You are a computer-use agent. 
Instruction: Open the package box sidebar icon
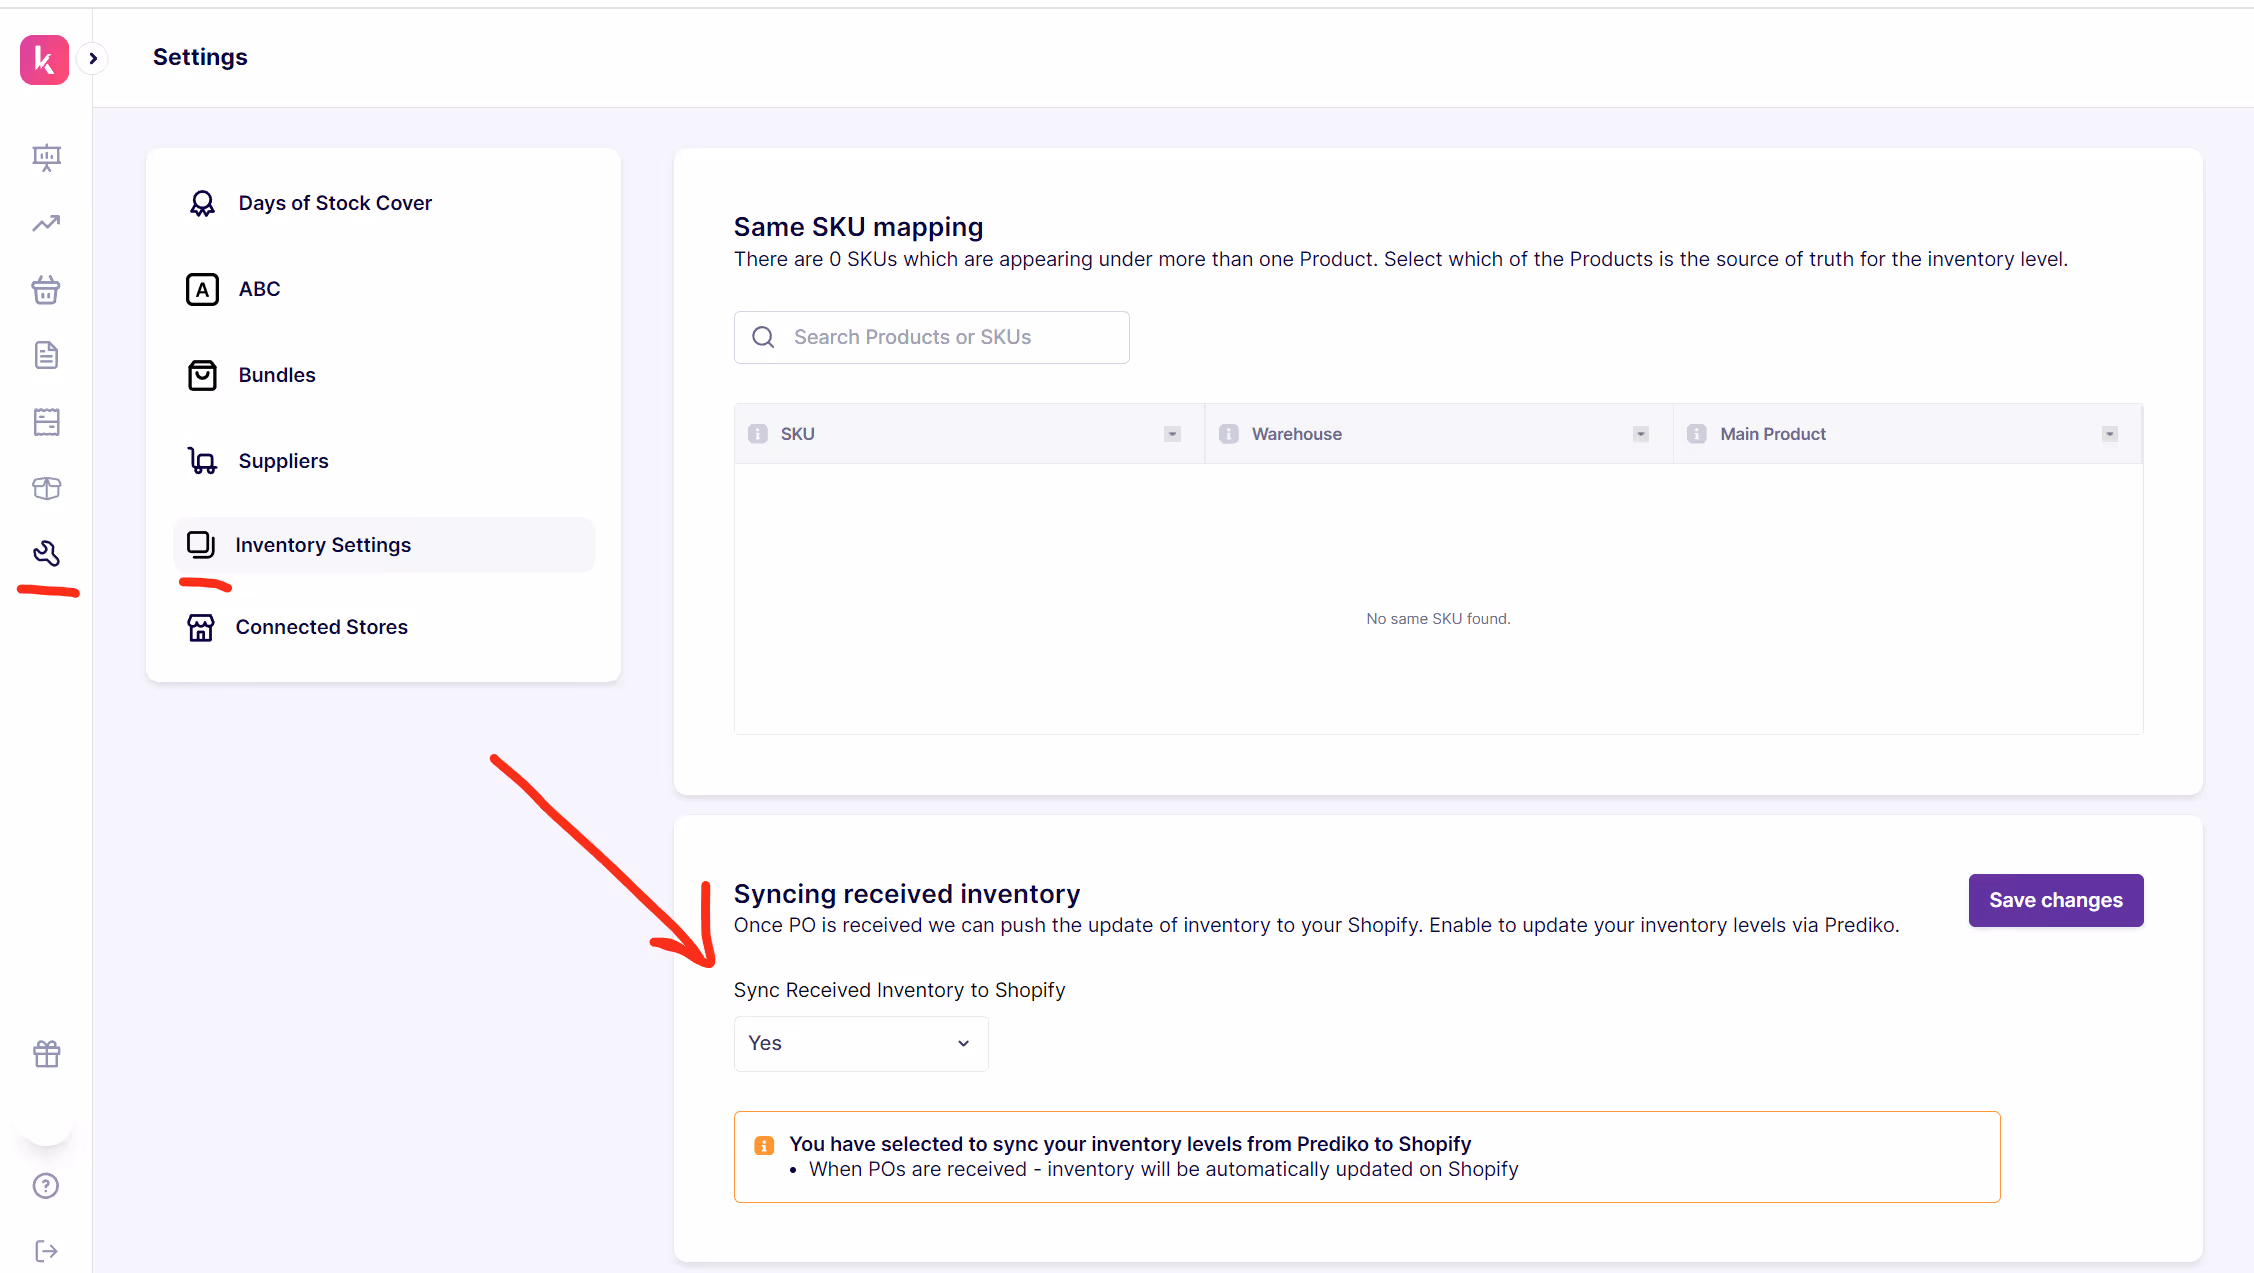[46, 488]
